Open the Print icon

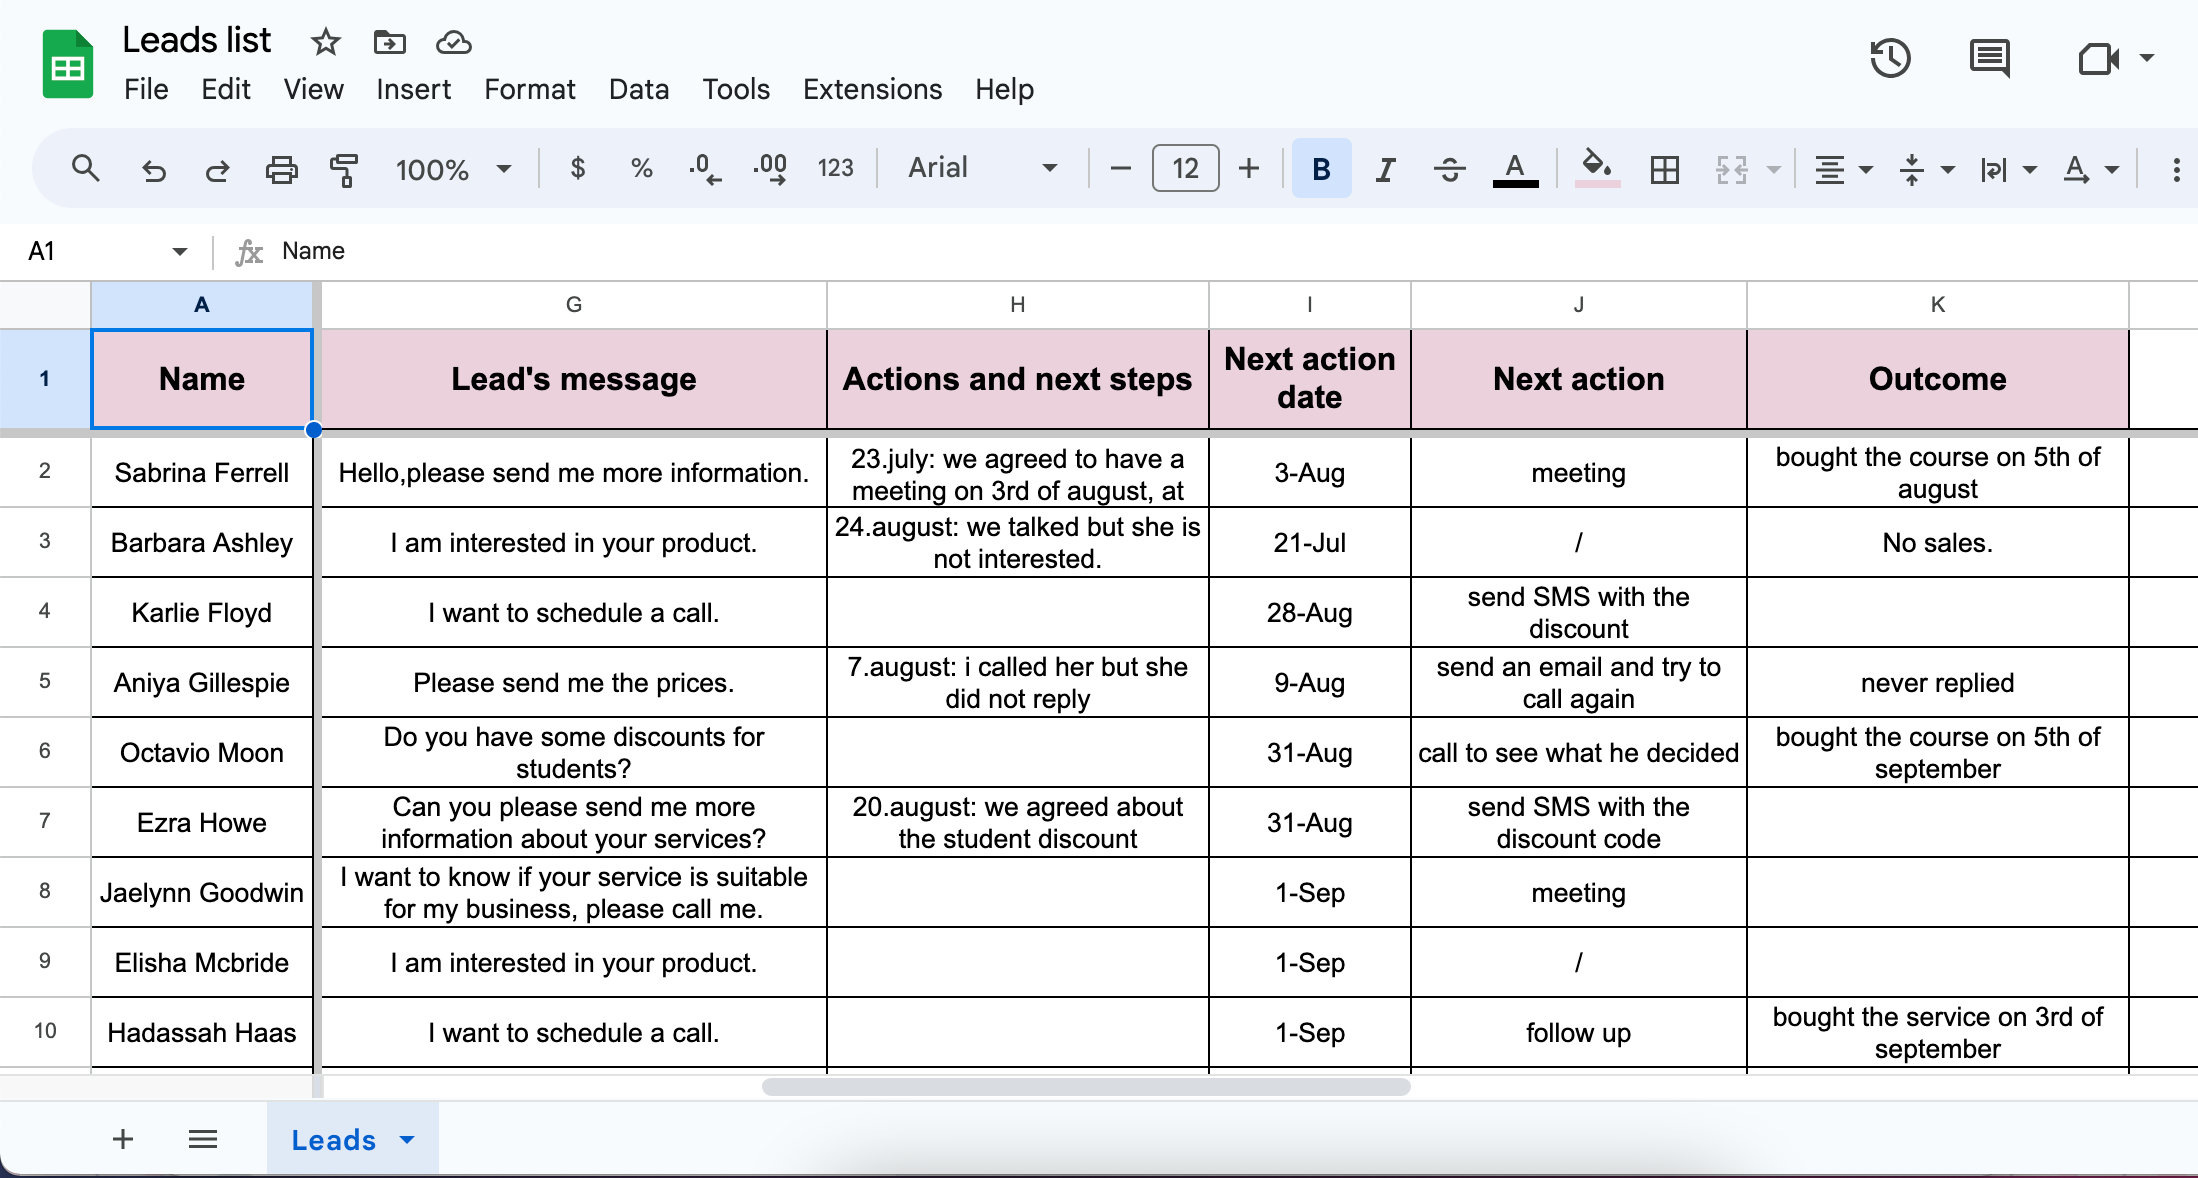point(281,168)
